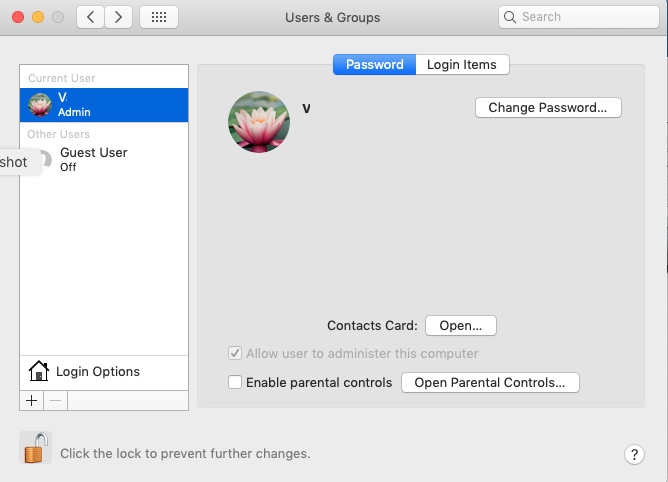Open Parental Controls button
The image size is (668, 482).
490,382
